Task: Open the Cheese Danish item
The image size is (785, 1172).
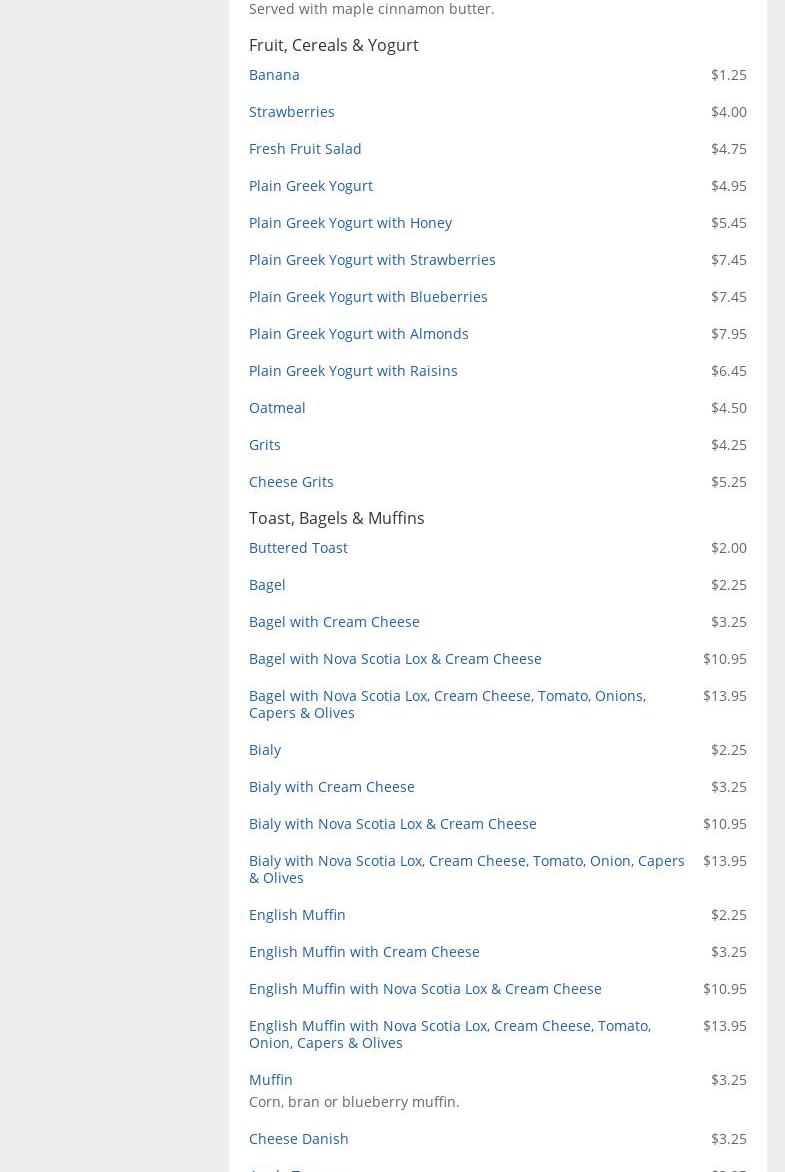Action: (298, 1139)
